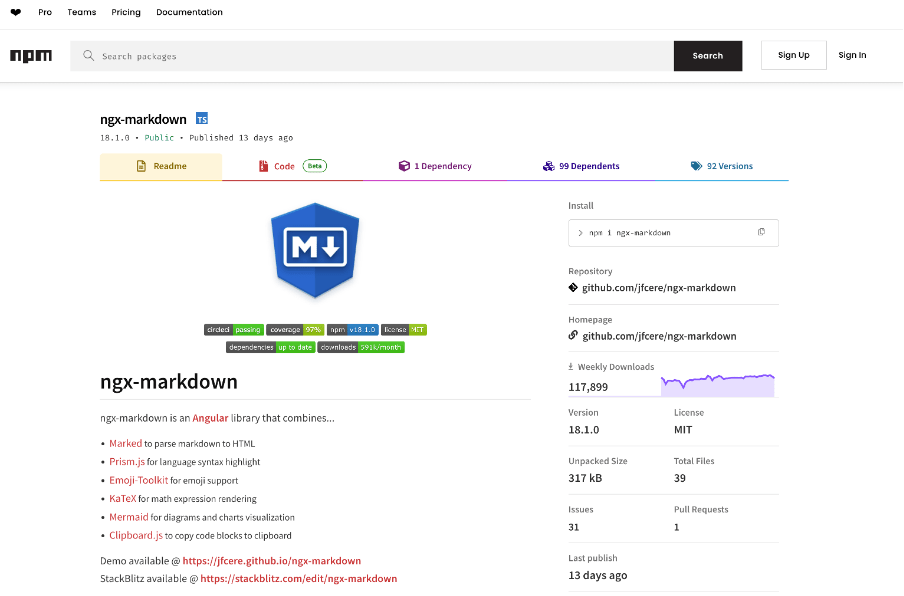The height and width of the screenshot is (596, 904).
Task: Click the Versions tab's tags icon
Action: pyautogui.click(x=696, y=166)
